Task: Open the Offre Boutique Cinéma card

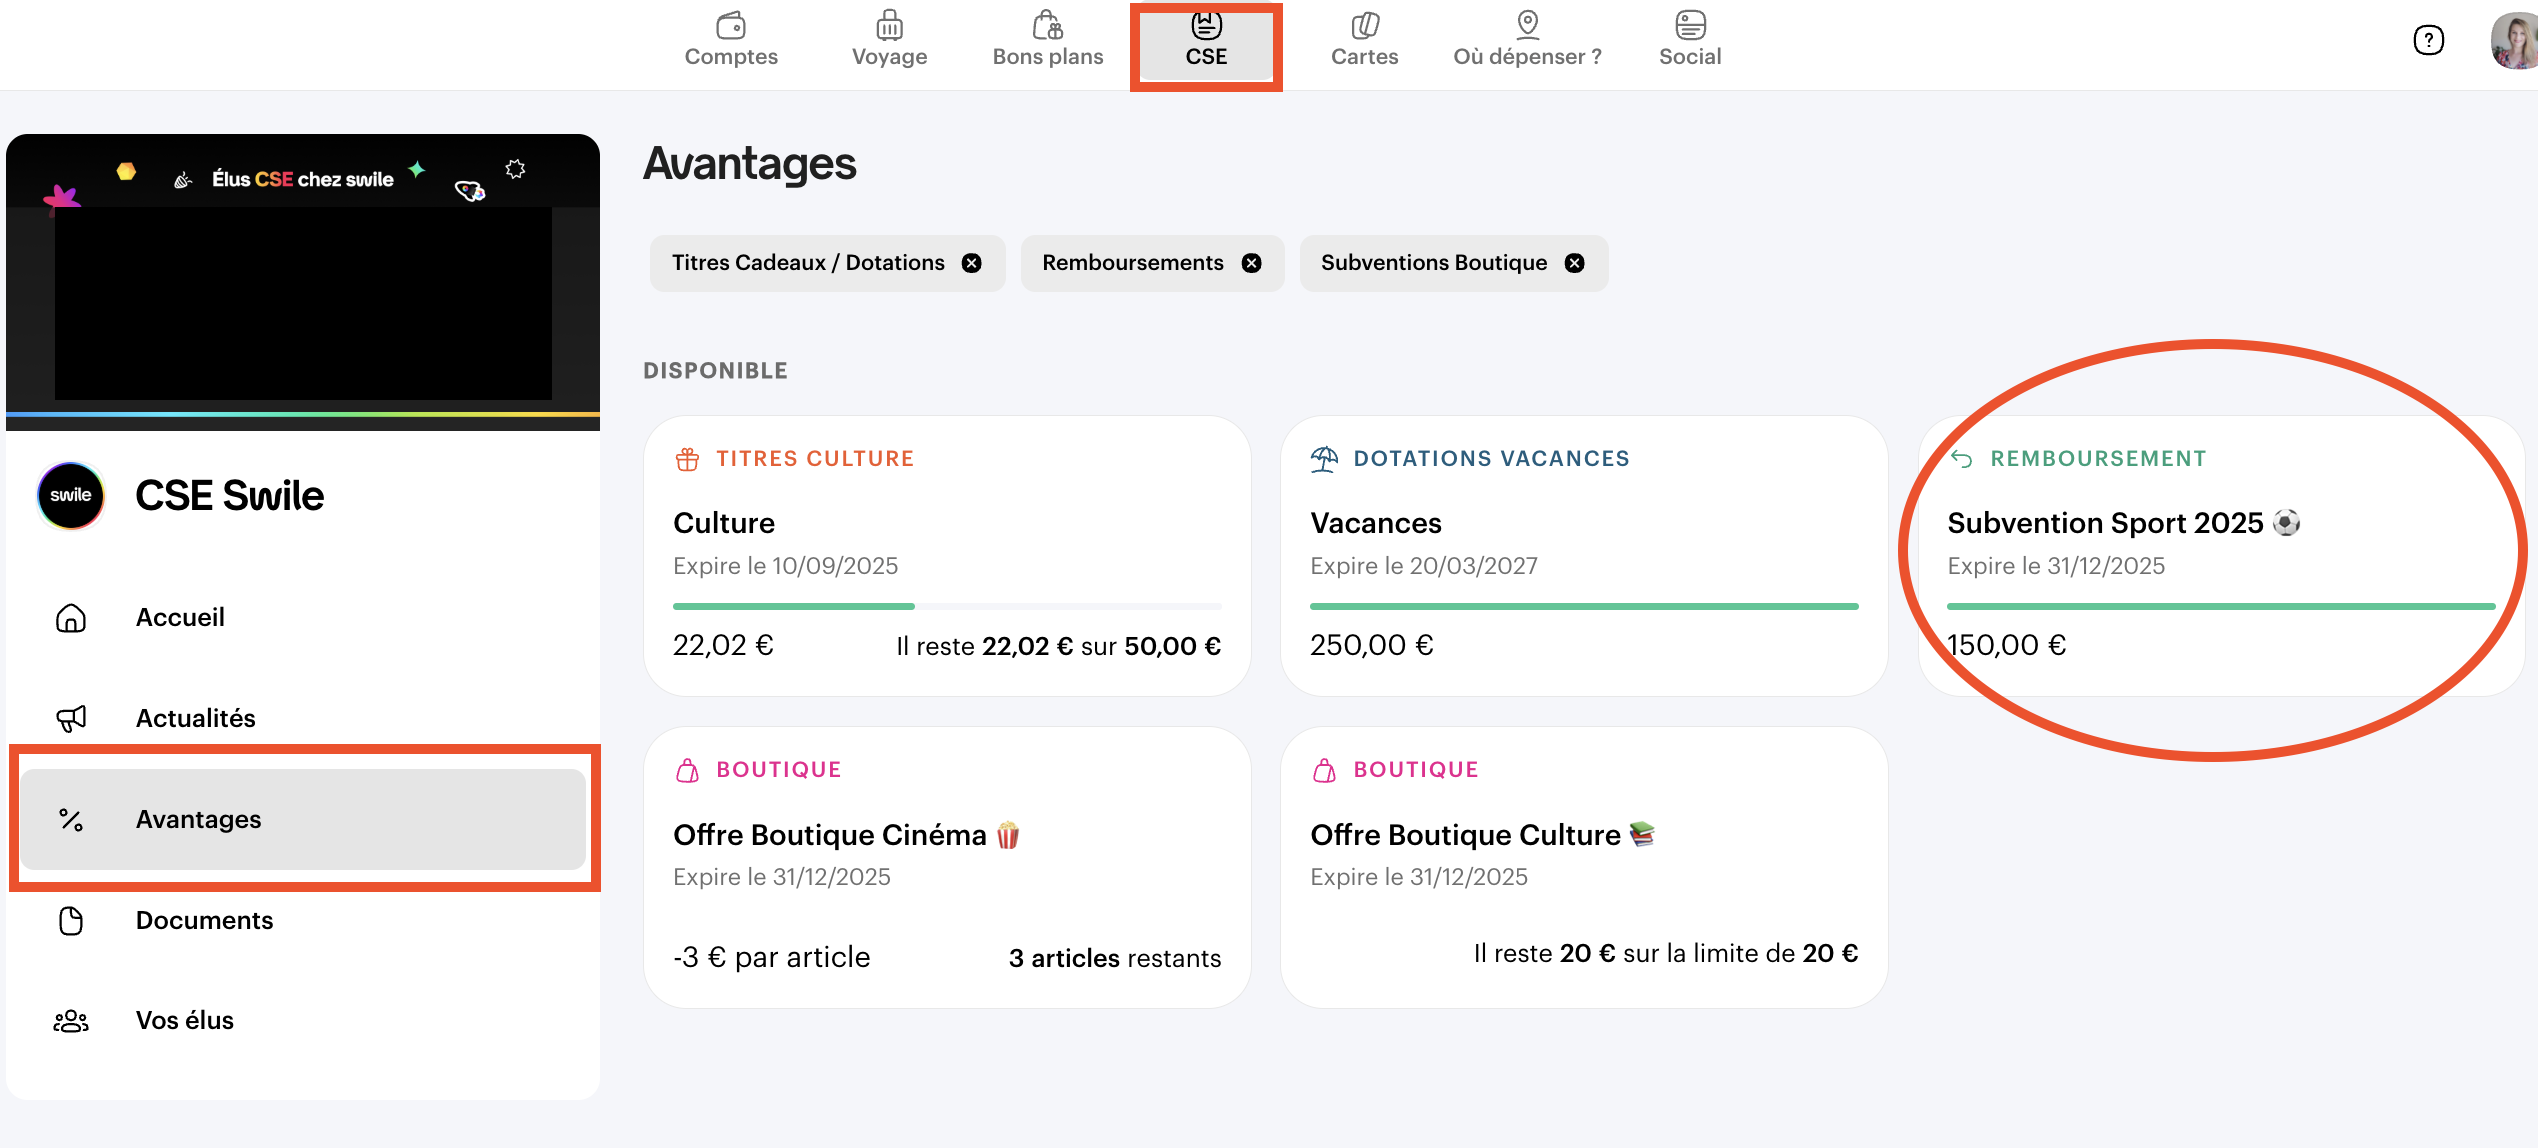Action: [946, 867]
